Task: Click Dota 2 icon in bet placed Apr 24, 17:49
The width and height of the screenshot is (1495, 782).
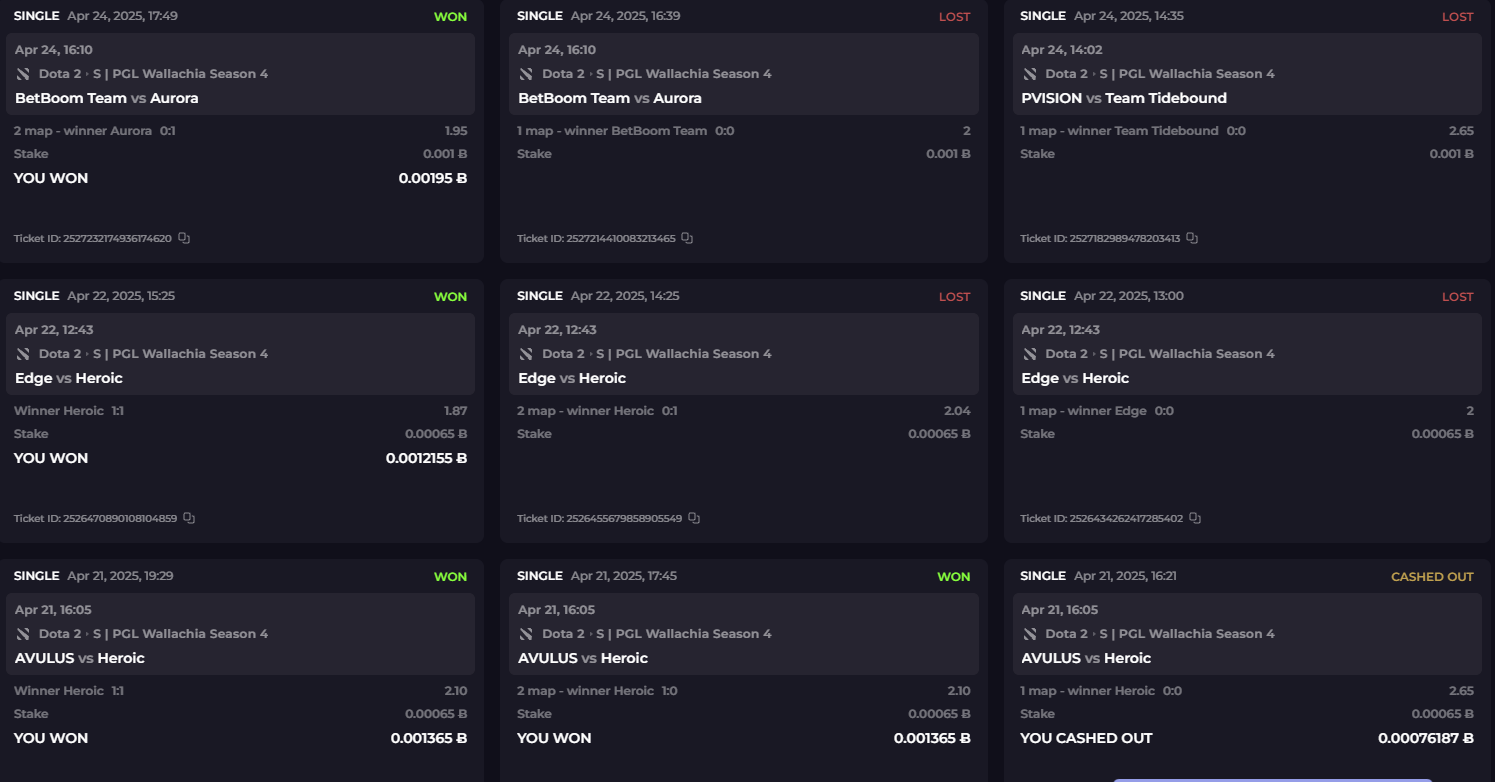Action: click(x=23, y=74)
